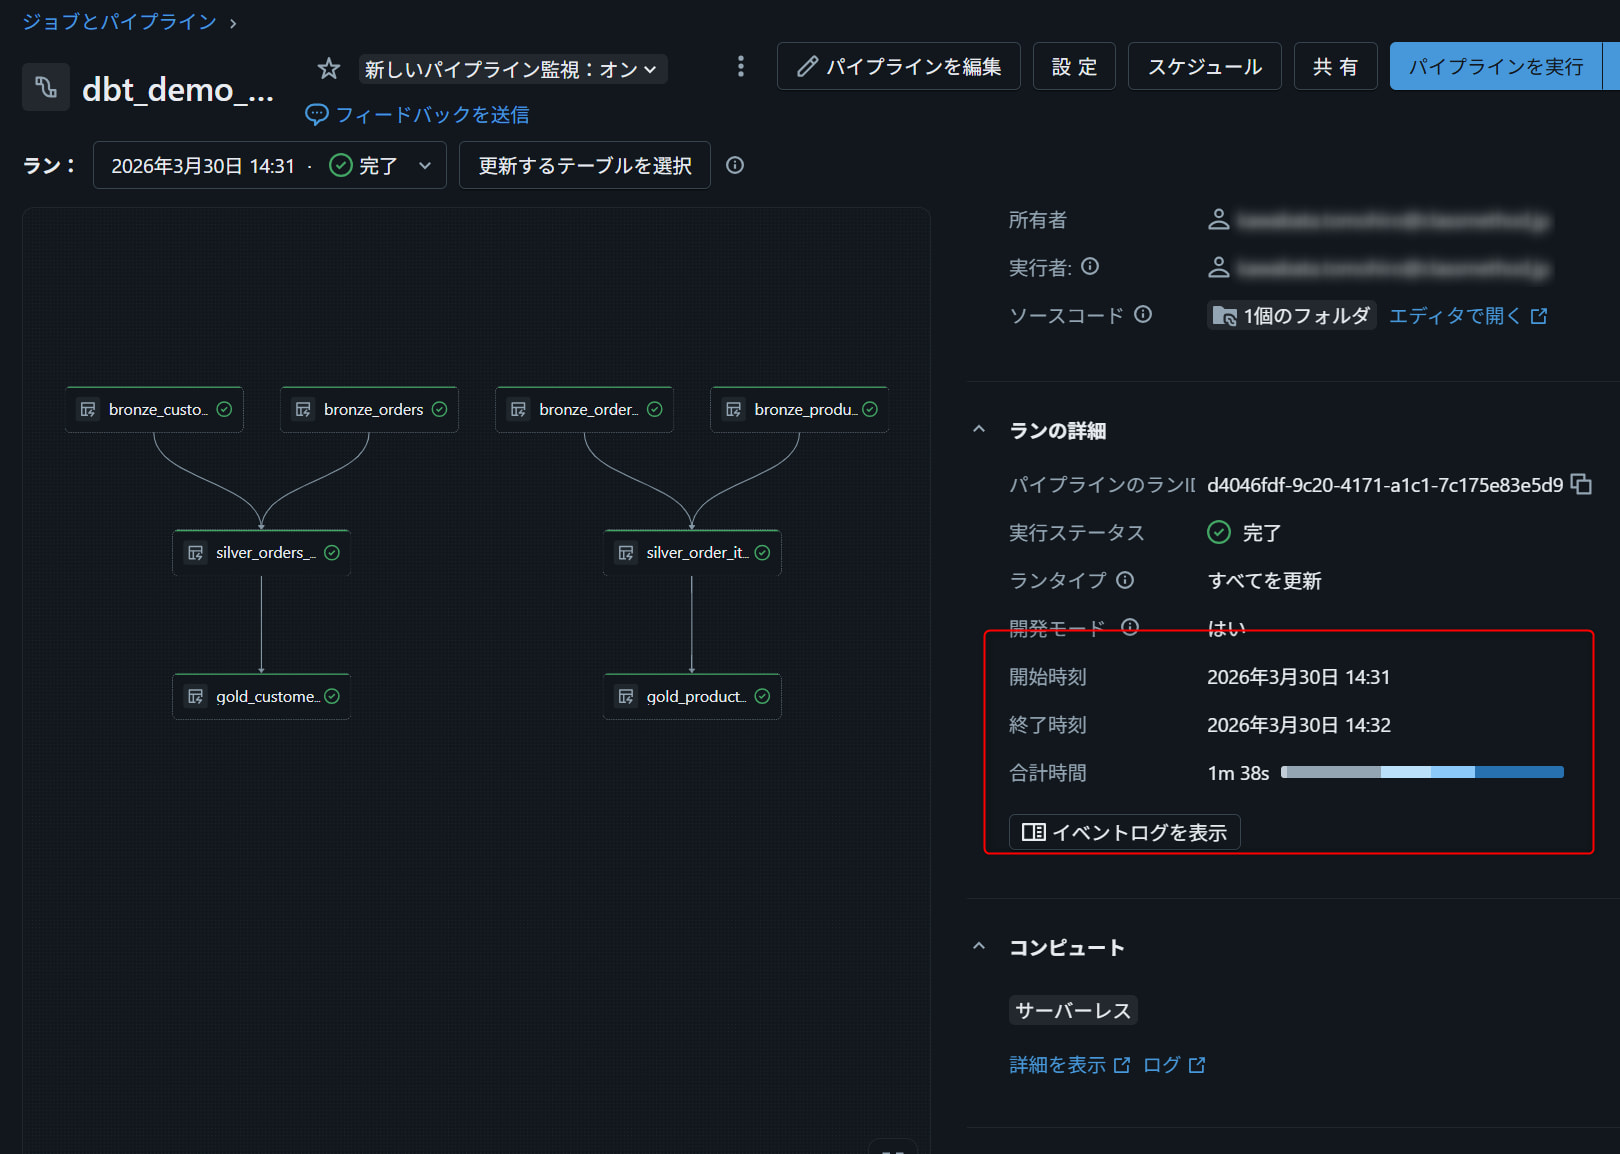
Task: Click the user icon in 実行者 row
Action: click(1219, 267)
